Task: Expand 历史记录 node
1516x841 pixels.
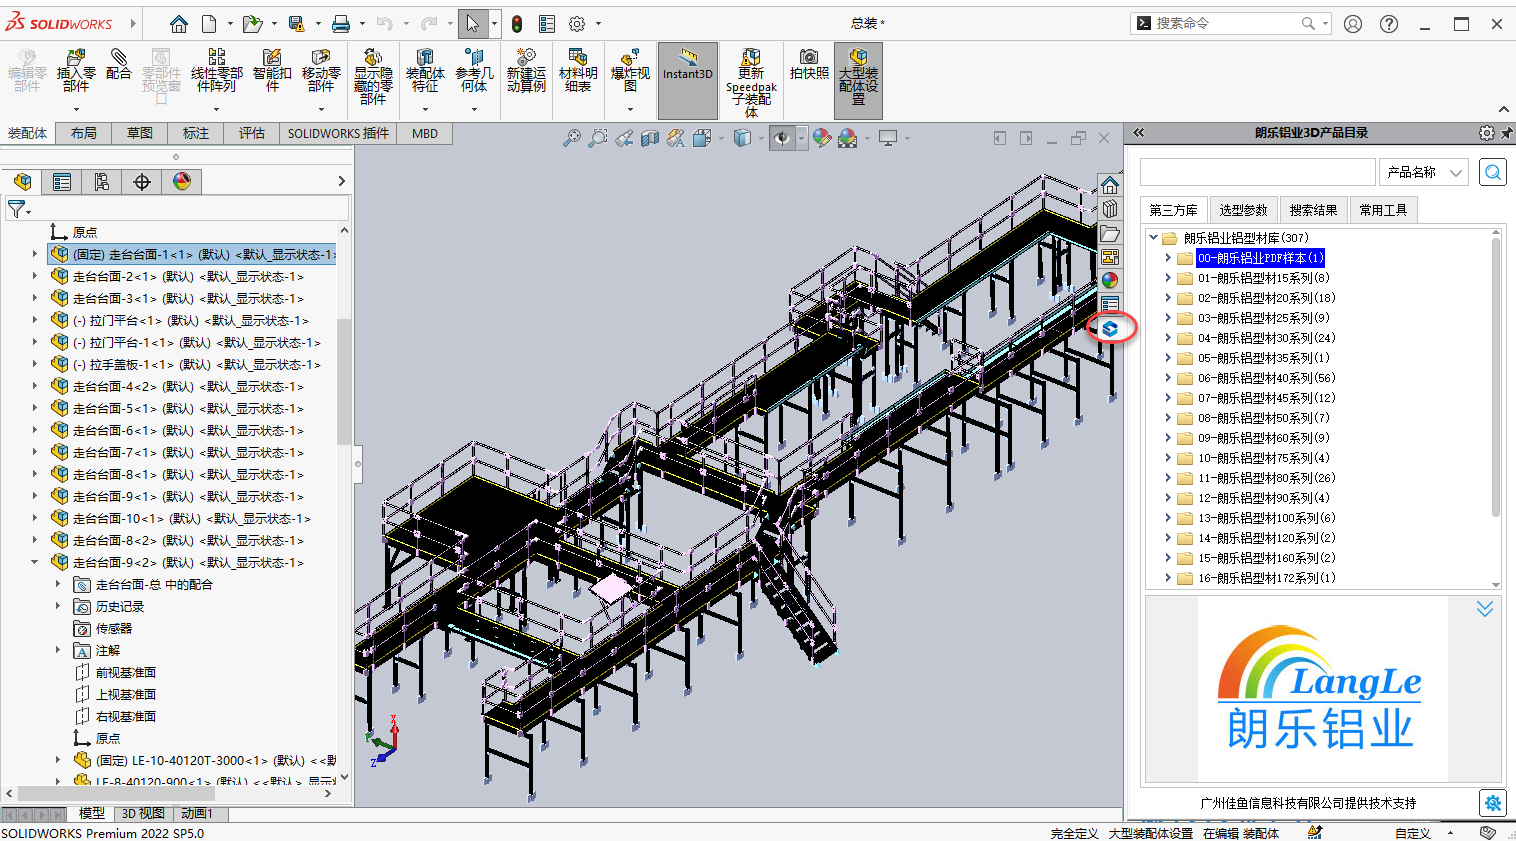Action: [x=57, y=606]
